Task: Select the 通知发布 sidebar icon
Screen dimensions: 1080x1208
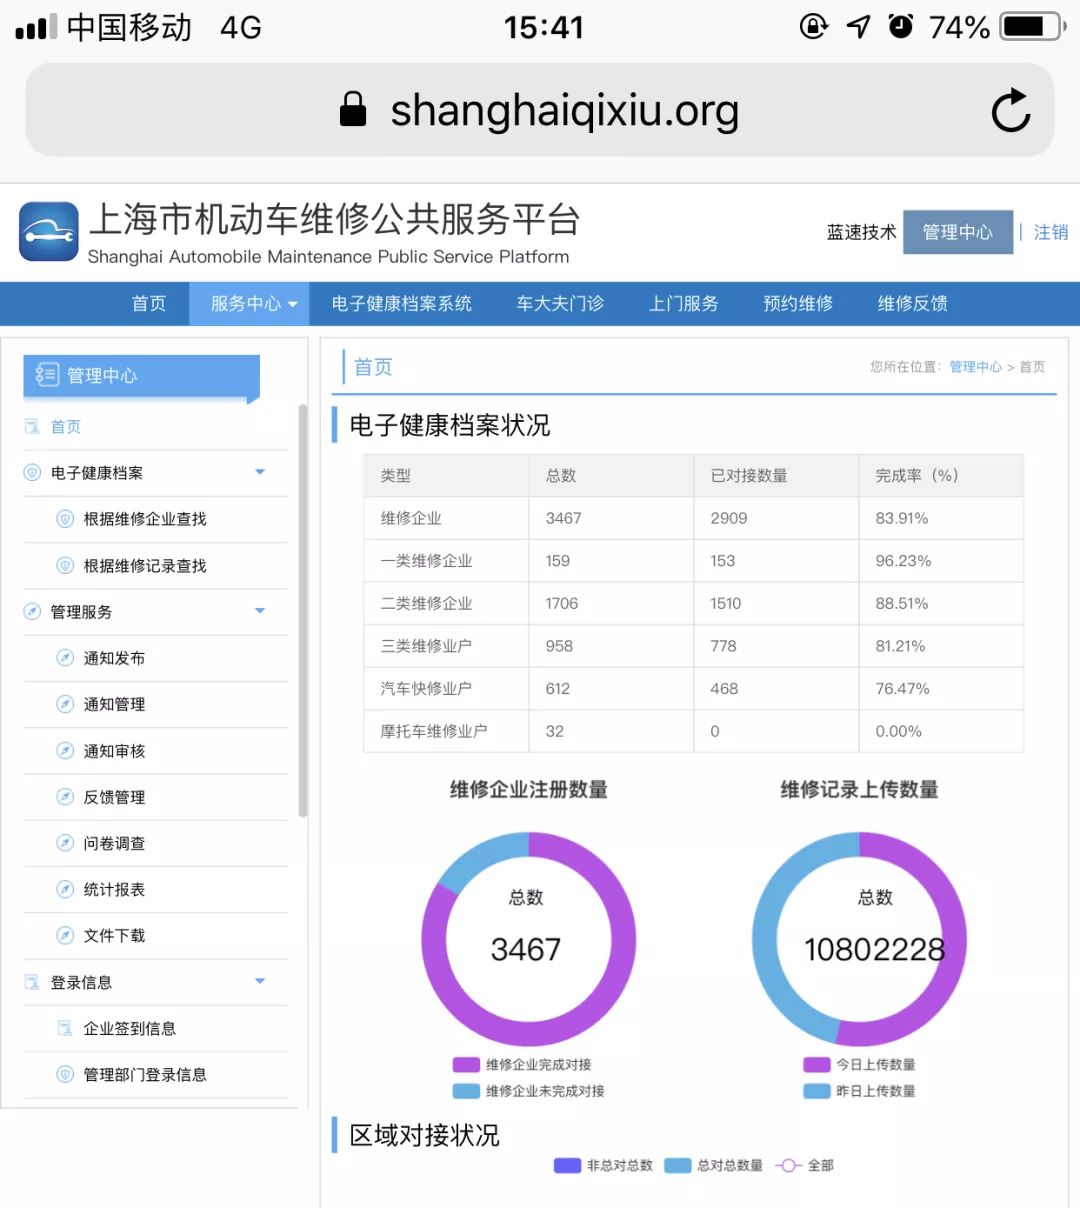Action: coord(64,658)
